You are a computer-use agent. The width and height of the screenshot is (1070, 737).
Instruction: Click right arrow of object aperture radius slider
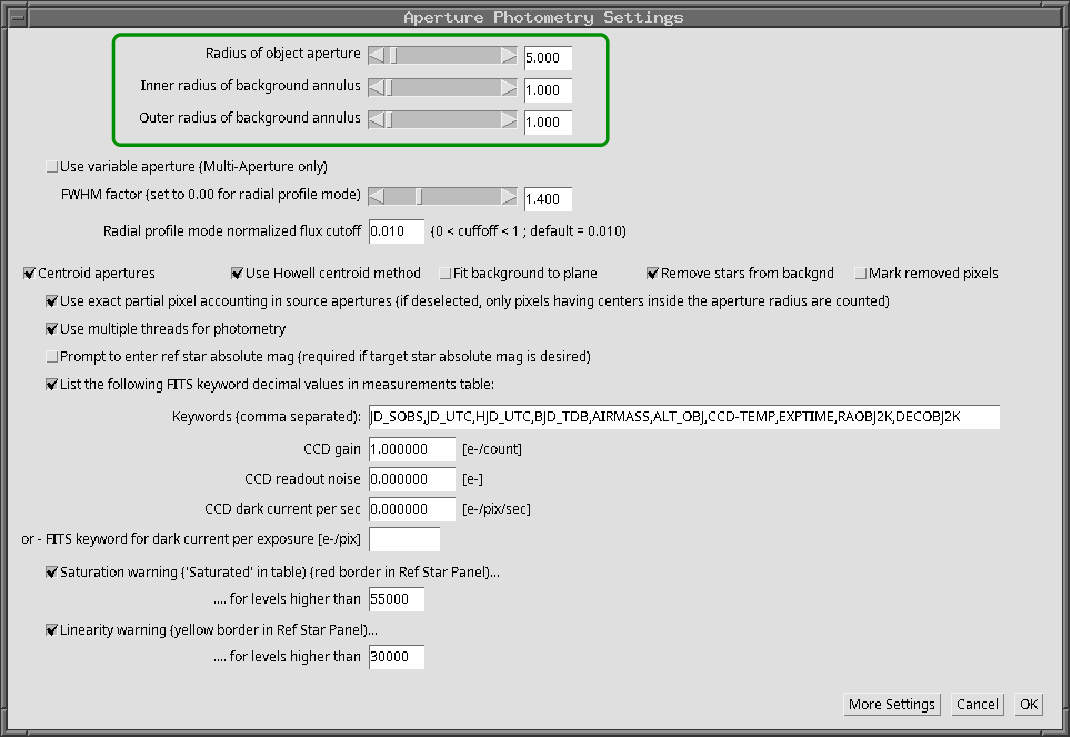point(509,56)
